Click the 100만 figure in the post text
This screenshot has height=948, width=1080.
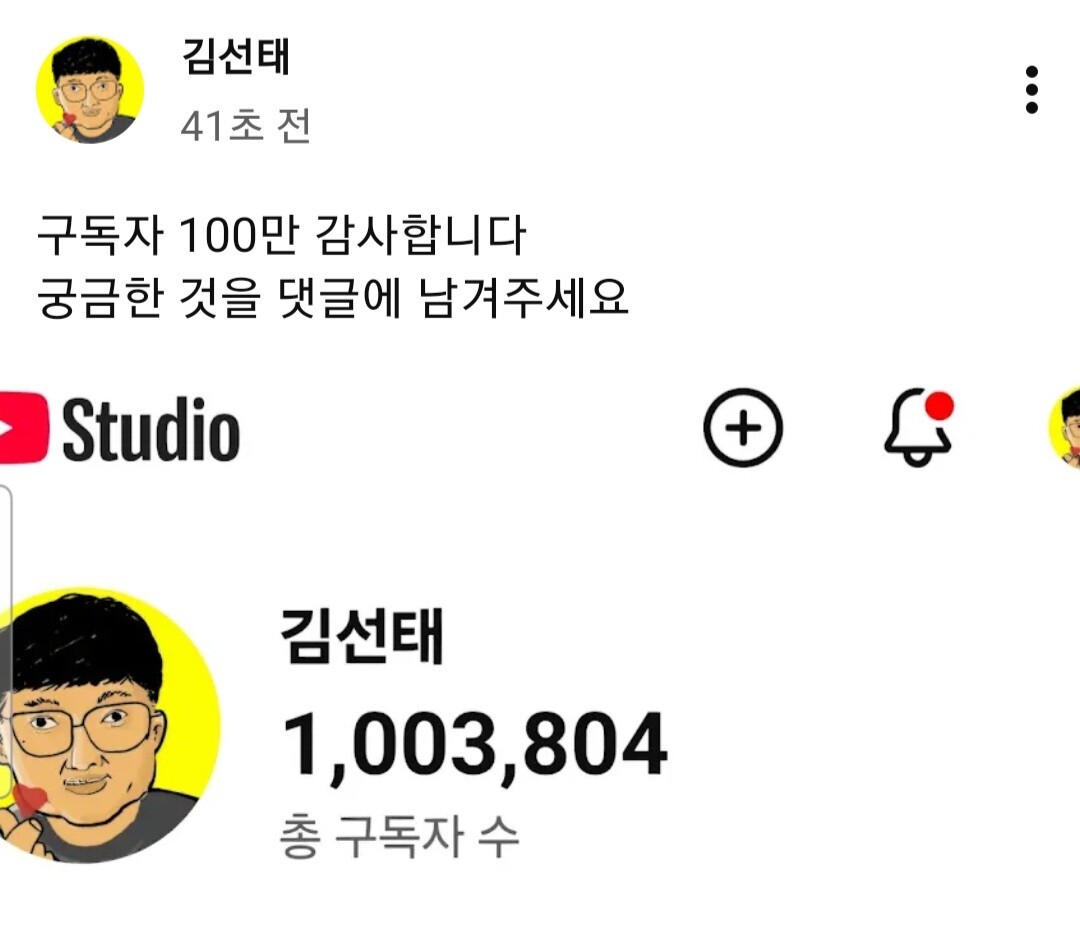(x=238, y=235)
